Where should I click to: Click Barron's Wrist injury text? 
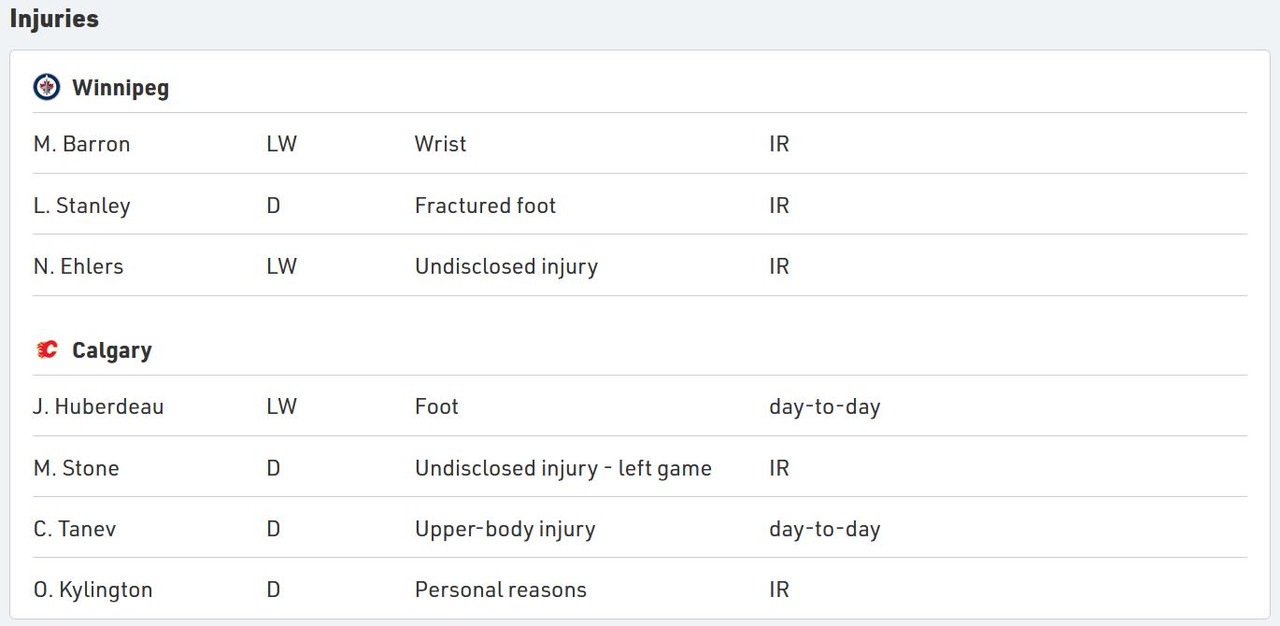click(441, 144)
